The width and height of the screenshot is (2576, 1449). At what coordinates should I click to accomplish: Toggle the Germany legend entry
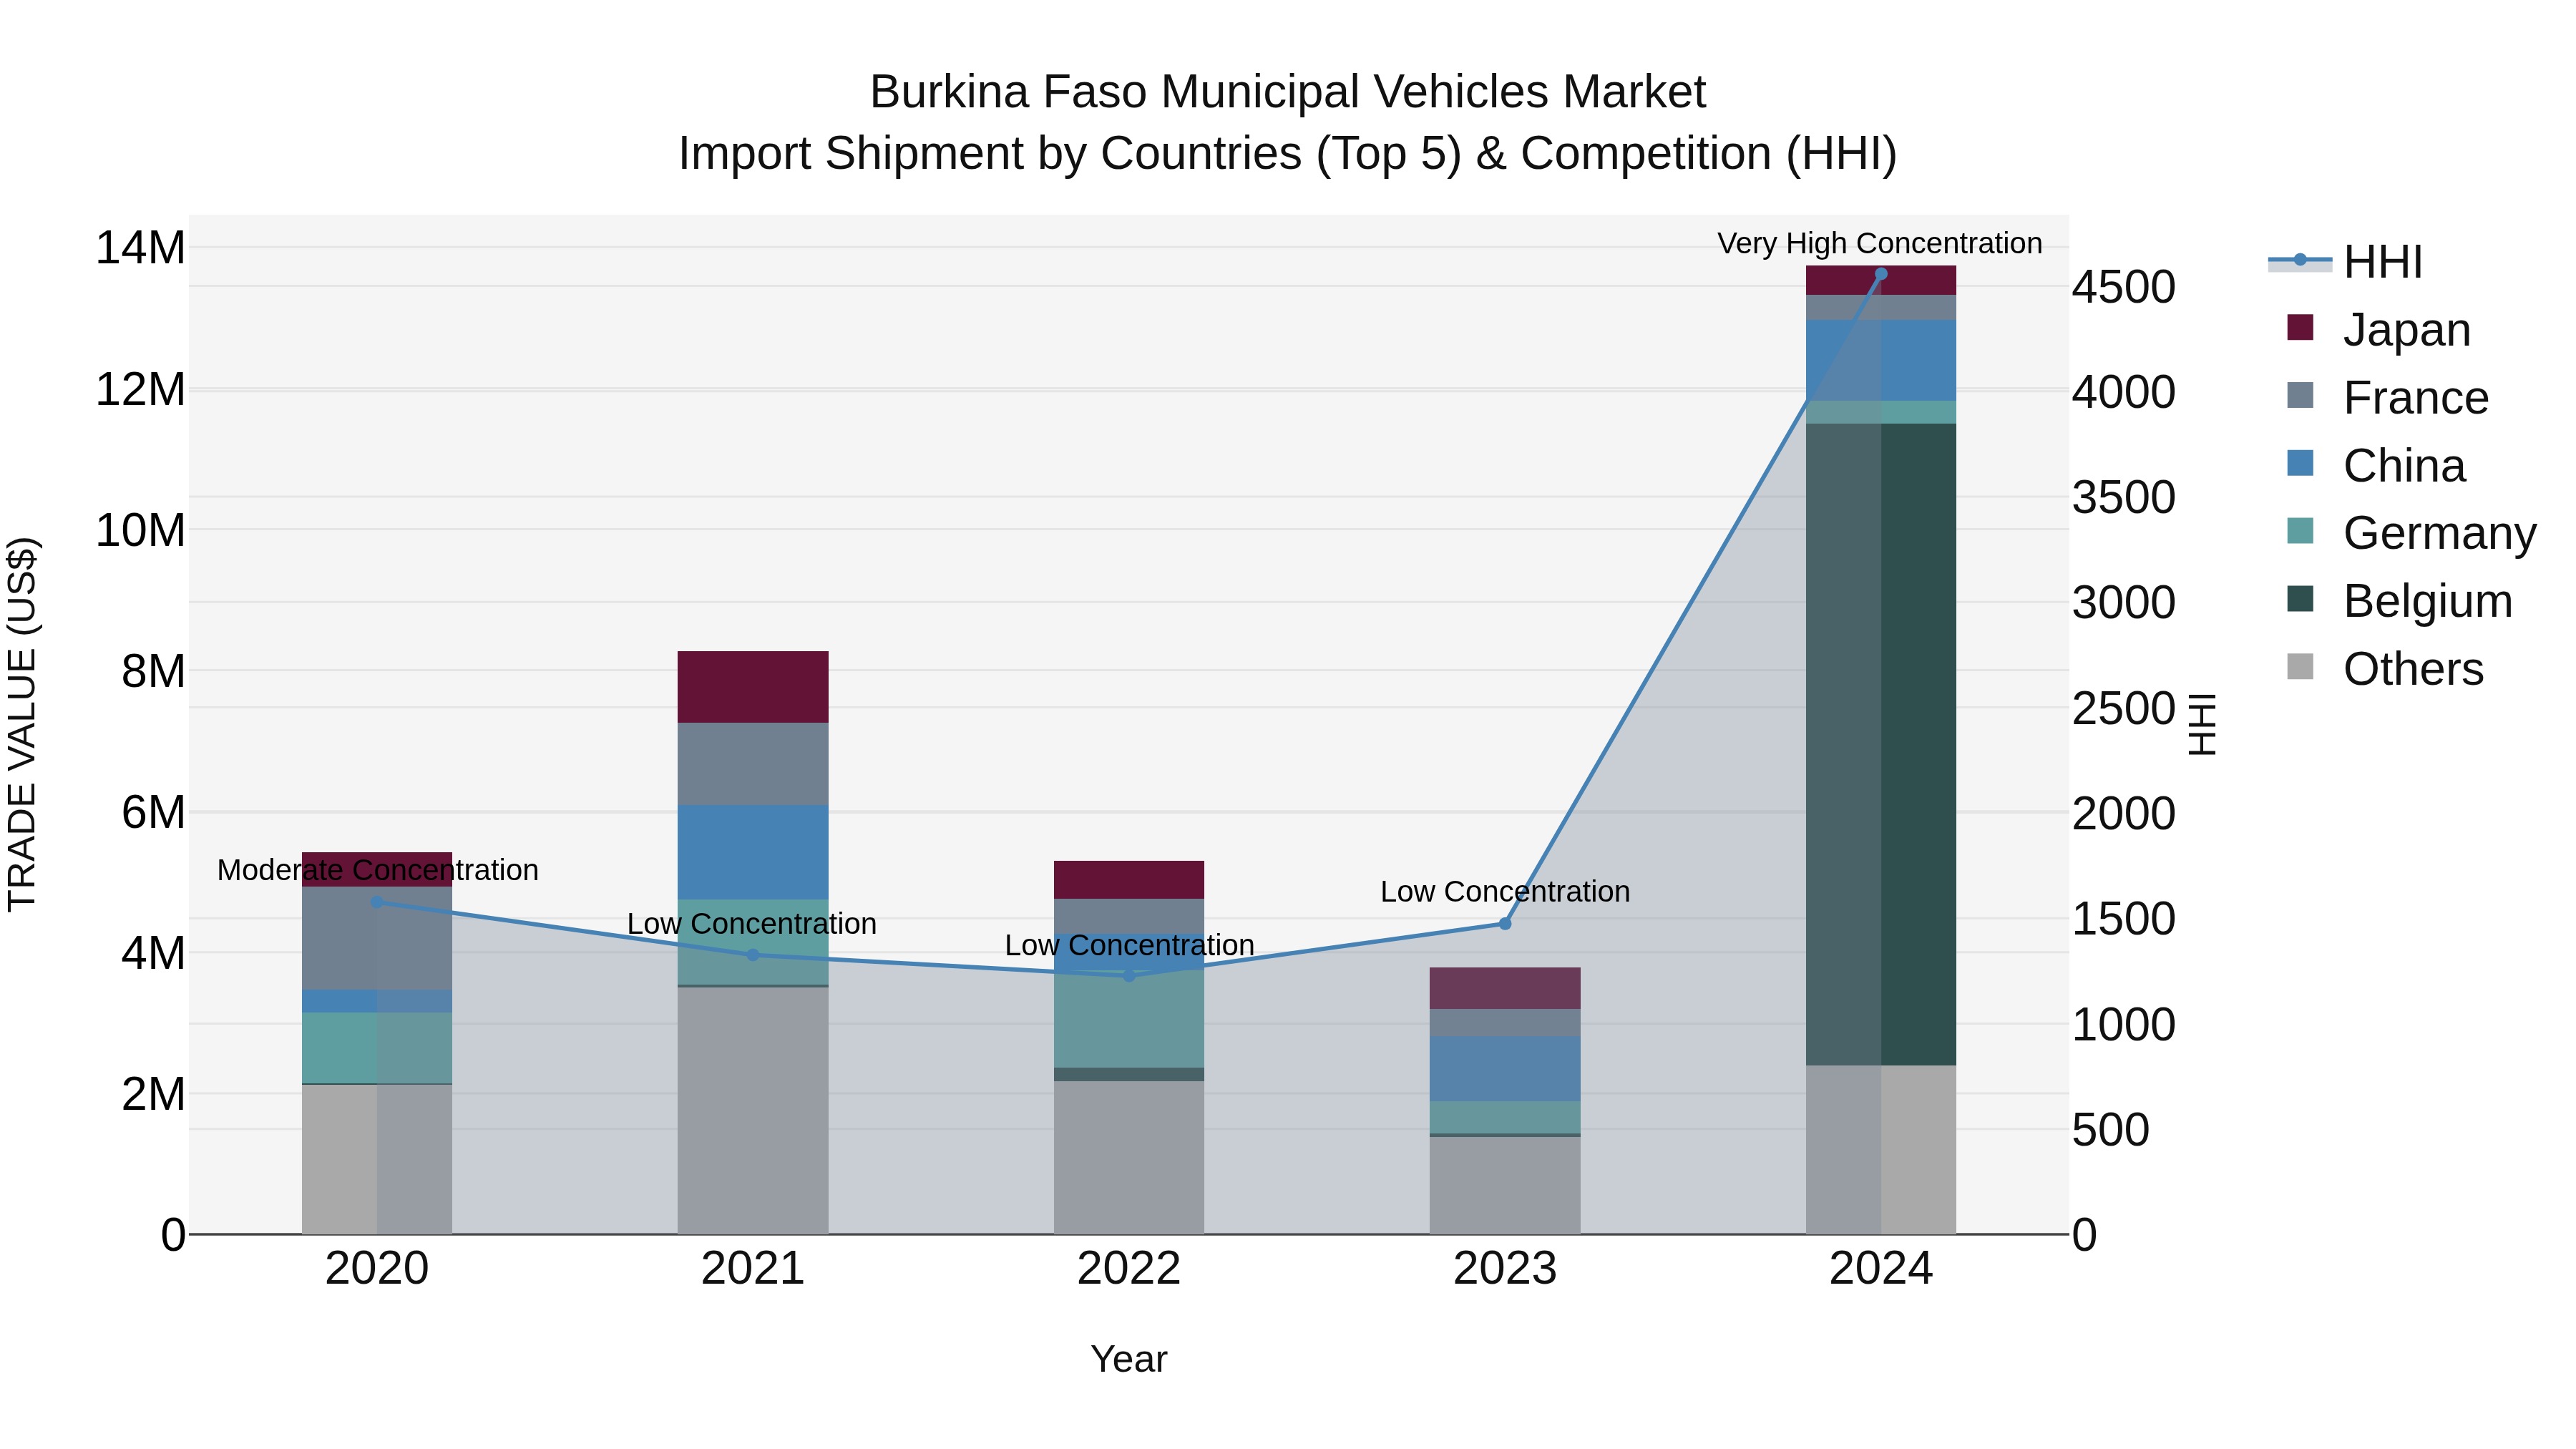[x=2411, y=532]
